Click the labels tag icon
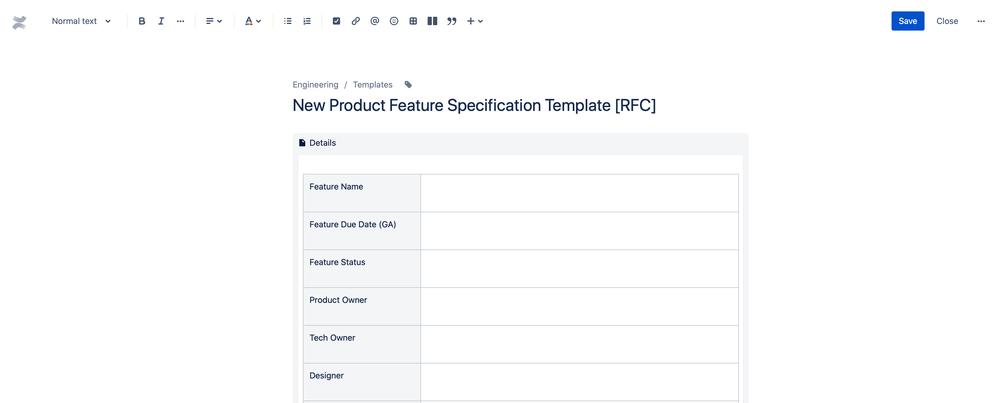Viewport: 998px width, 403px height. pyautogui.click(x=409, y=85)
